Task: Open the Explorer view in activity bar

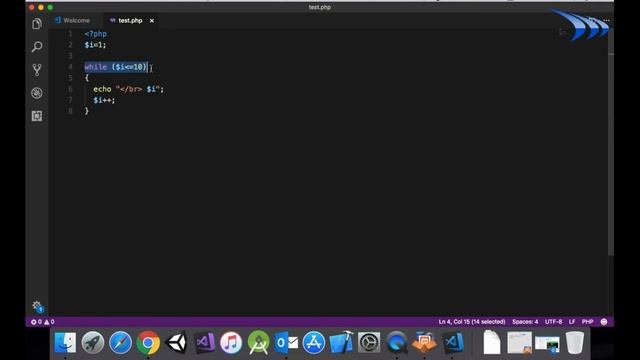Action: coord(37,24)
